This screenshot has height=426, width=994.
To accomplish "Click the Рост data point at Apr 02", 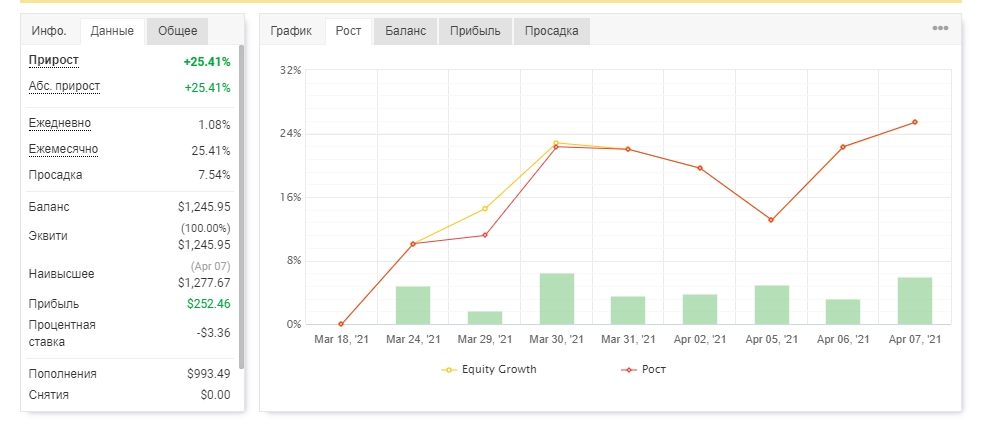I will (x=700, y=168).
